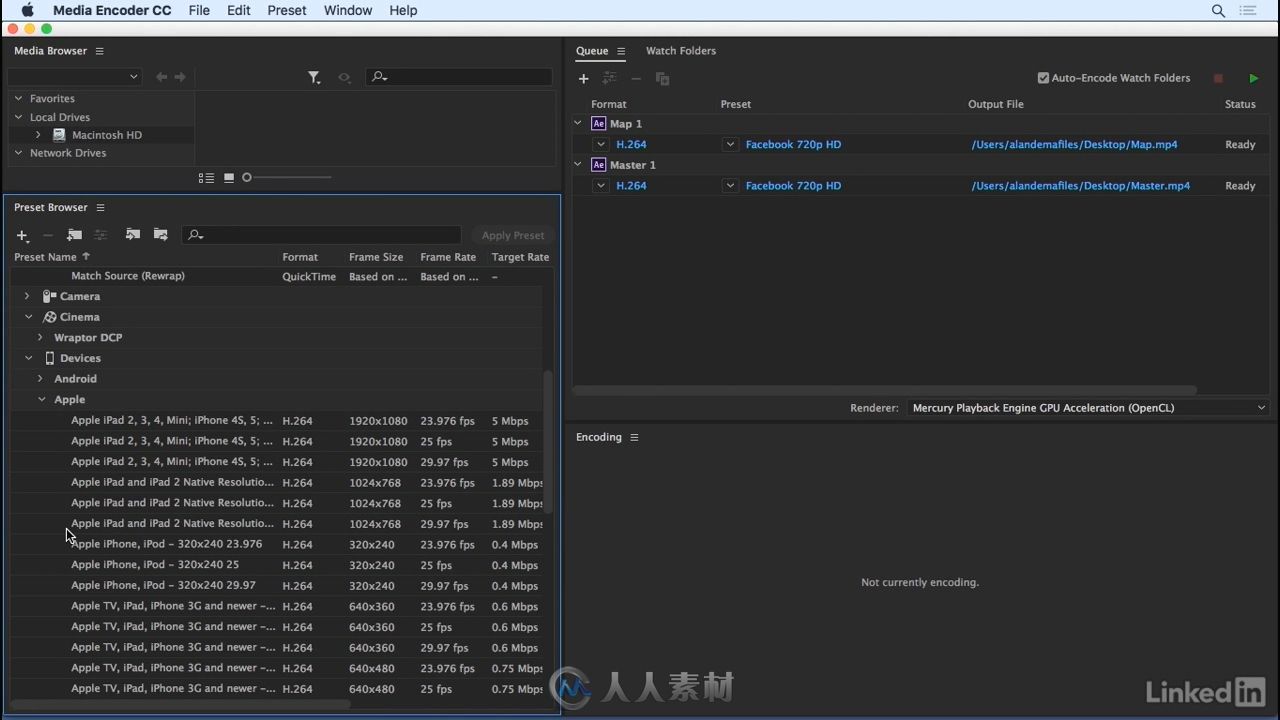Image resolution: width=1280 pixels, height=720 pixels.
Task: Stop the queue with red square
Action: coord(1218,78)
